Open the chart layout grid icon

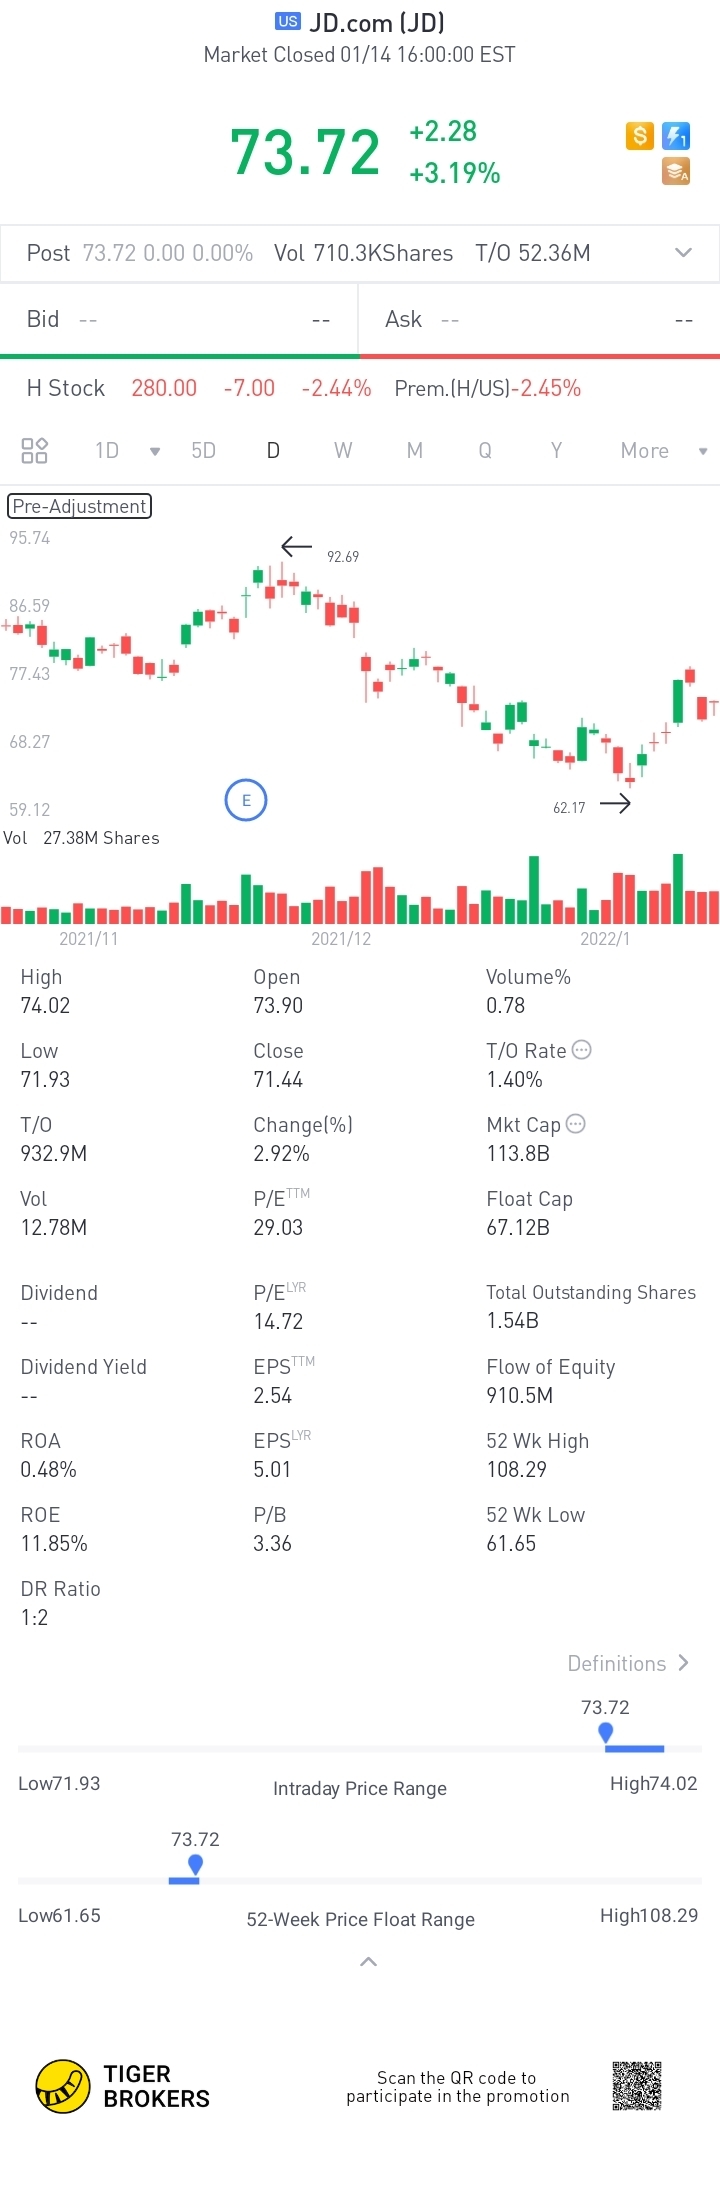[x=35, y=450]
